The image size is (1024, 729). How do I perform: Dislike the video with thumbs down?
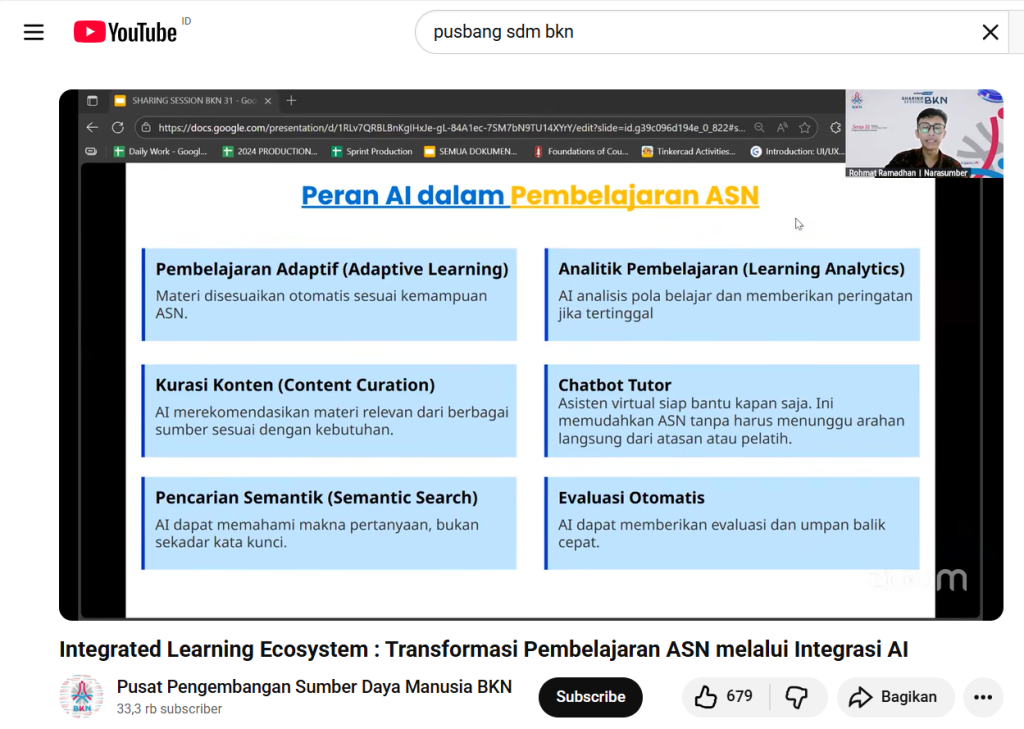796,697
